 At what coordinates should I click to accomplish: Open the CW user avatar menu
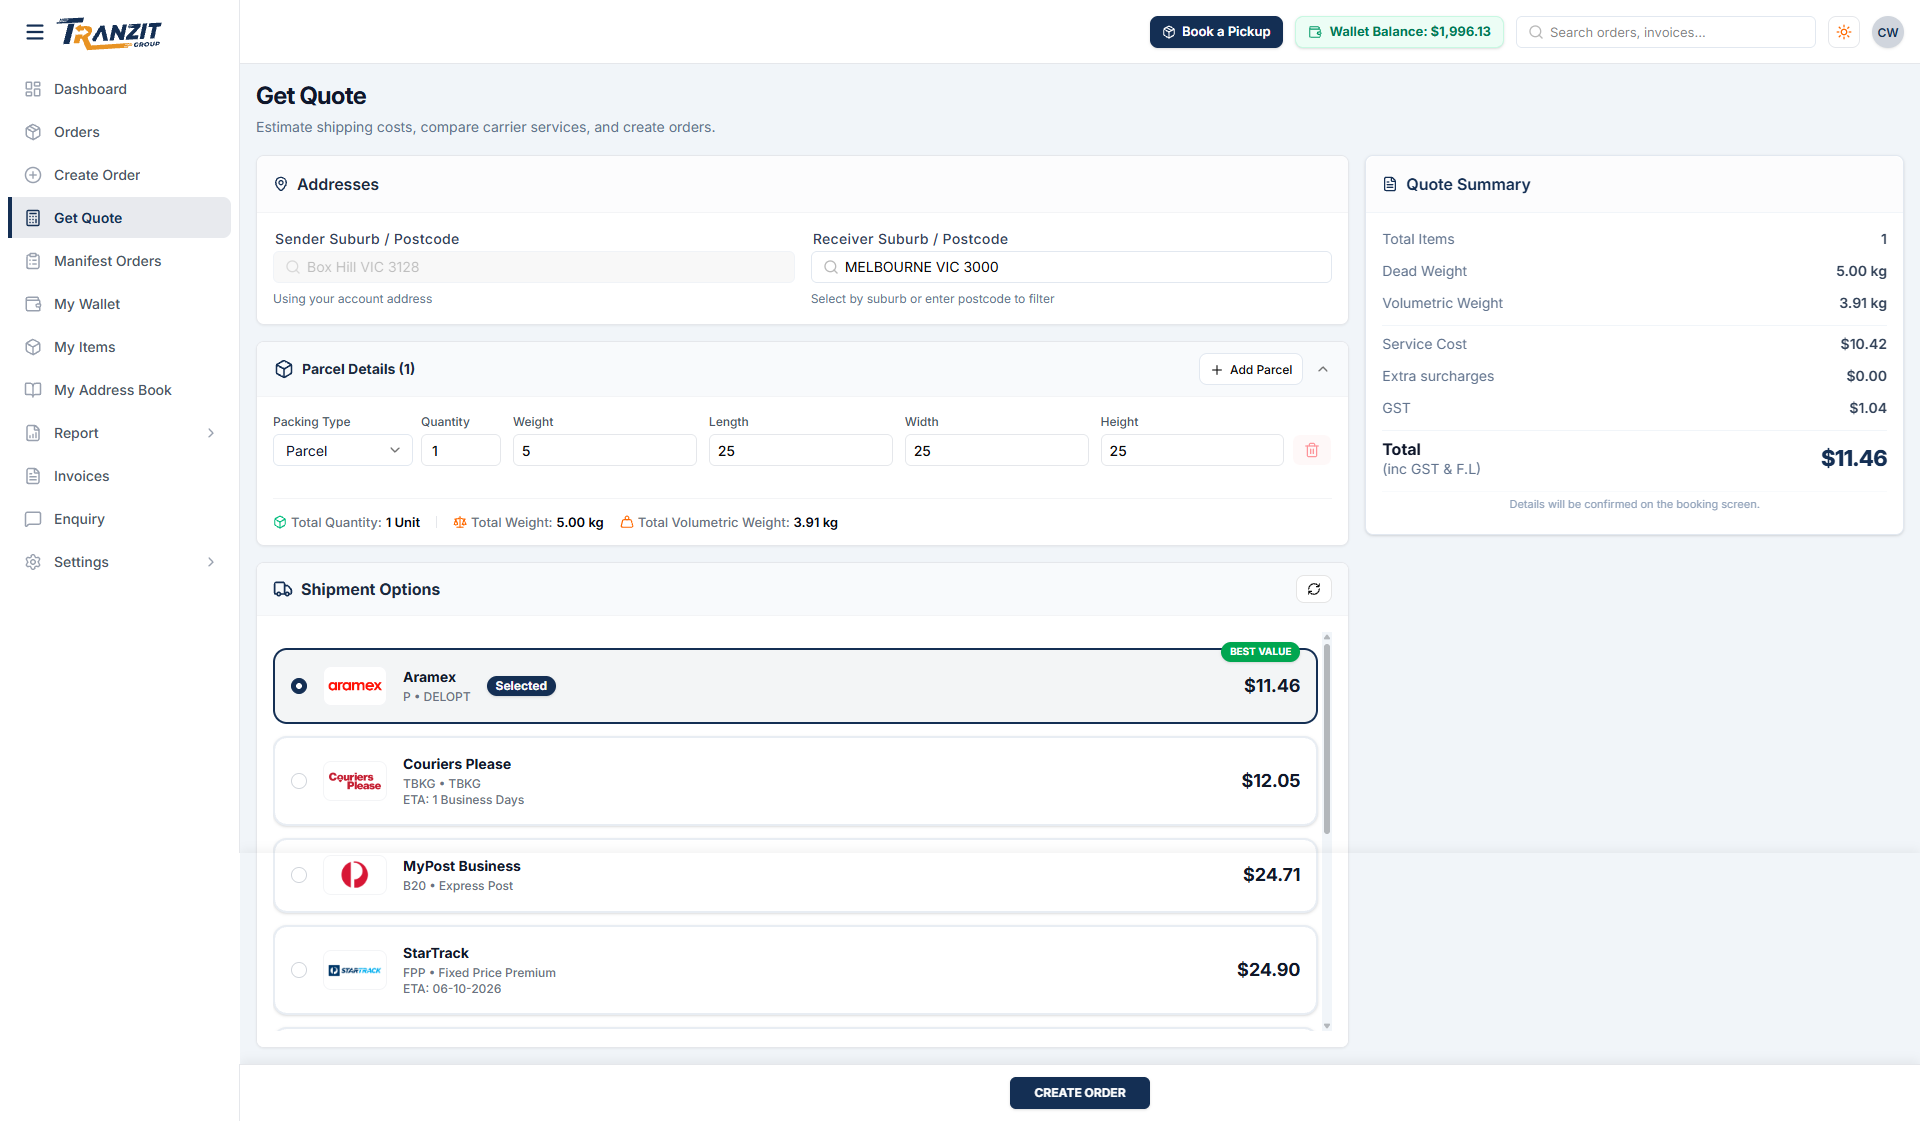click(x=1887, y=32)
